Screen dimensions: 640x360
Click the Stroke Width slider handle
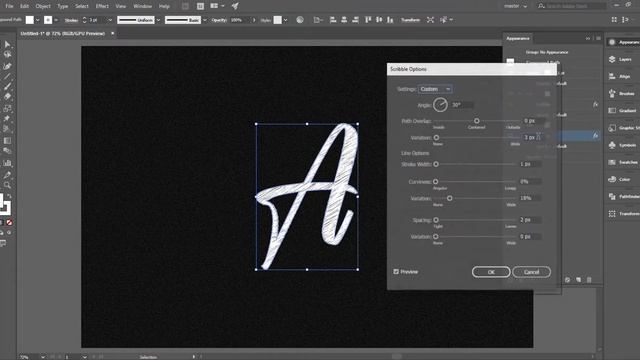(x=436, y=164)
